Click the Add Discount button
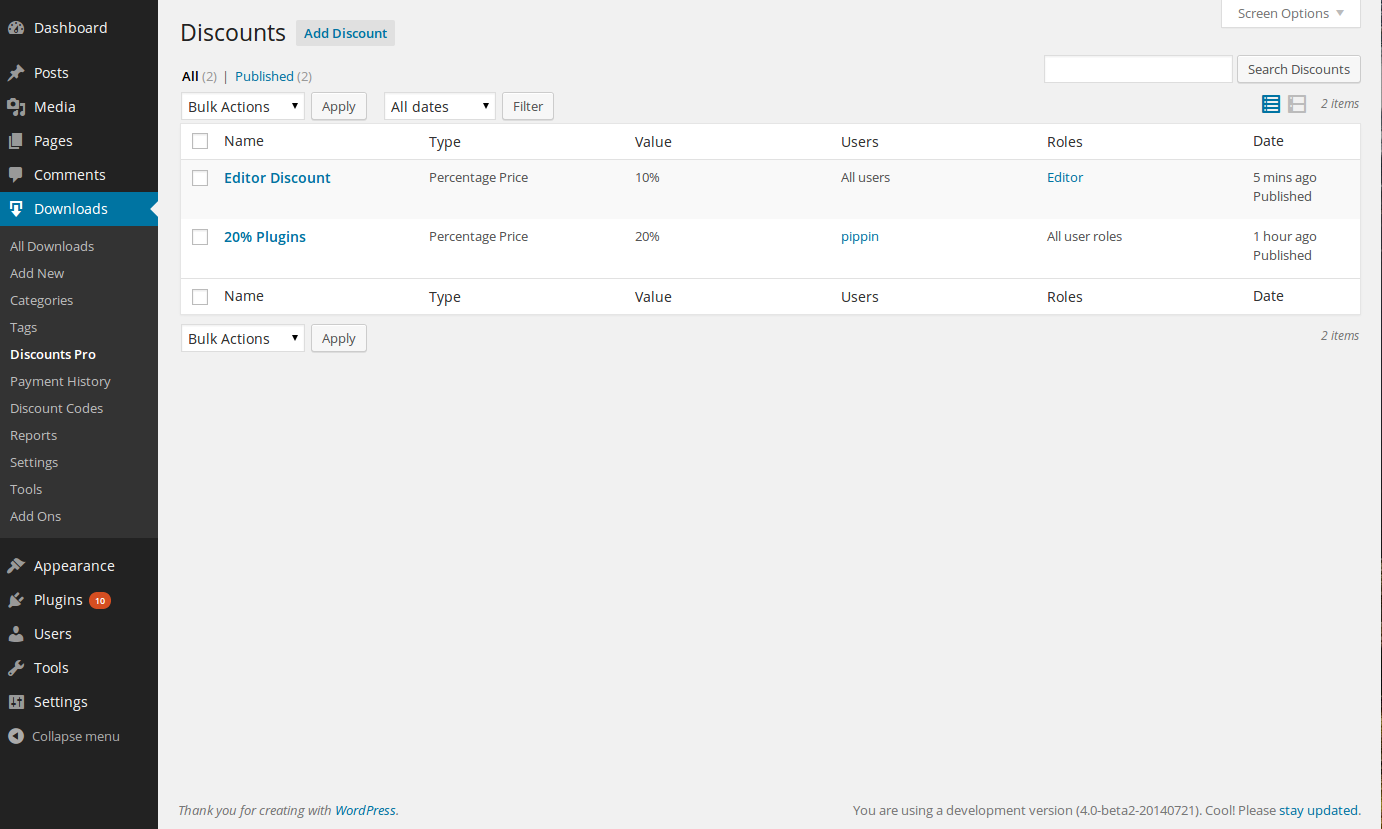1382x829 pixels. pyautogui.click(x=345, y=33)
